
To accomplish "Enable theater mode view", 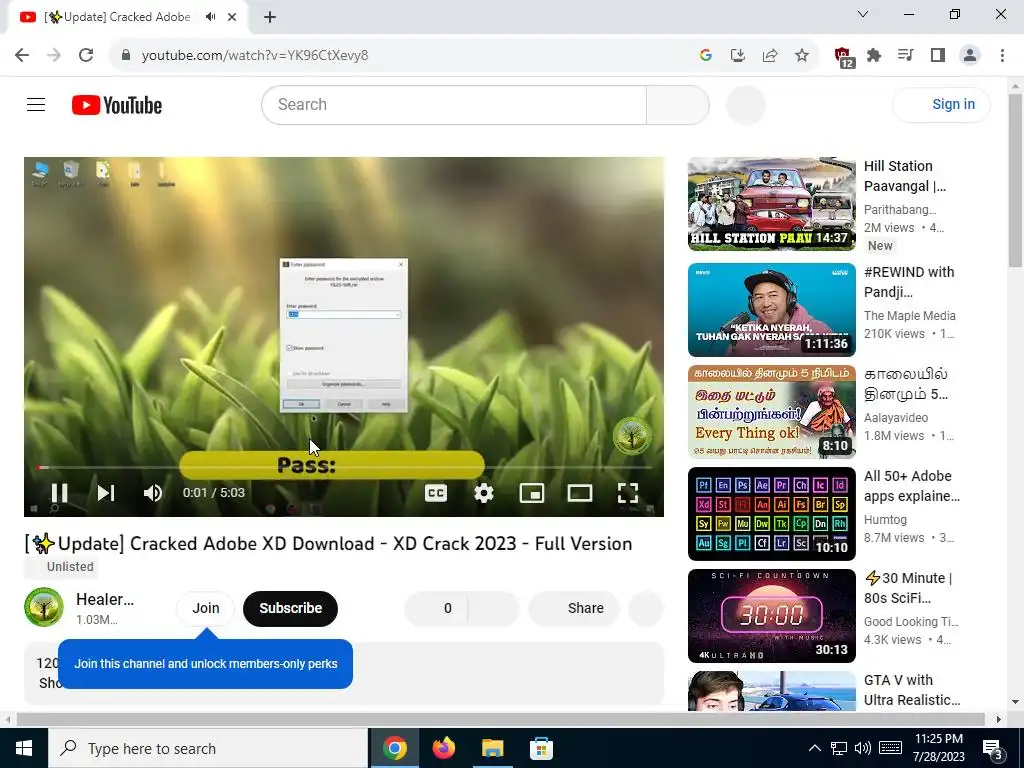I will coord(579,493).
